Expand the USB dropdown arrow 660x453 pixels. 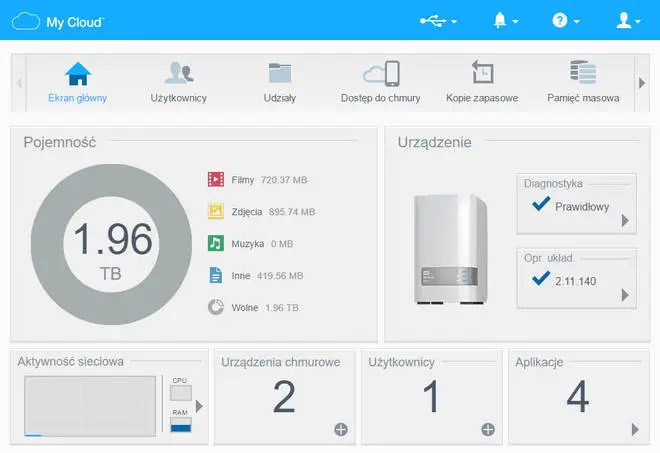click(454, 21)
